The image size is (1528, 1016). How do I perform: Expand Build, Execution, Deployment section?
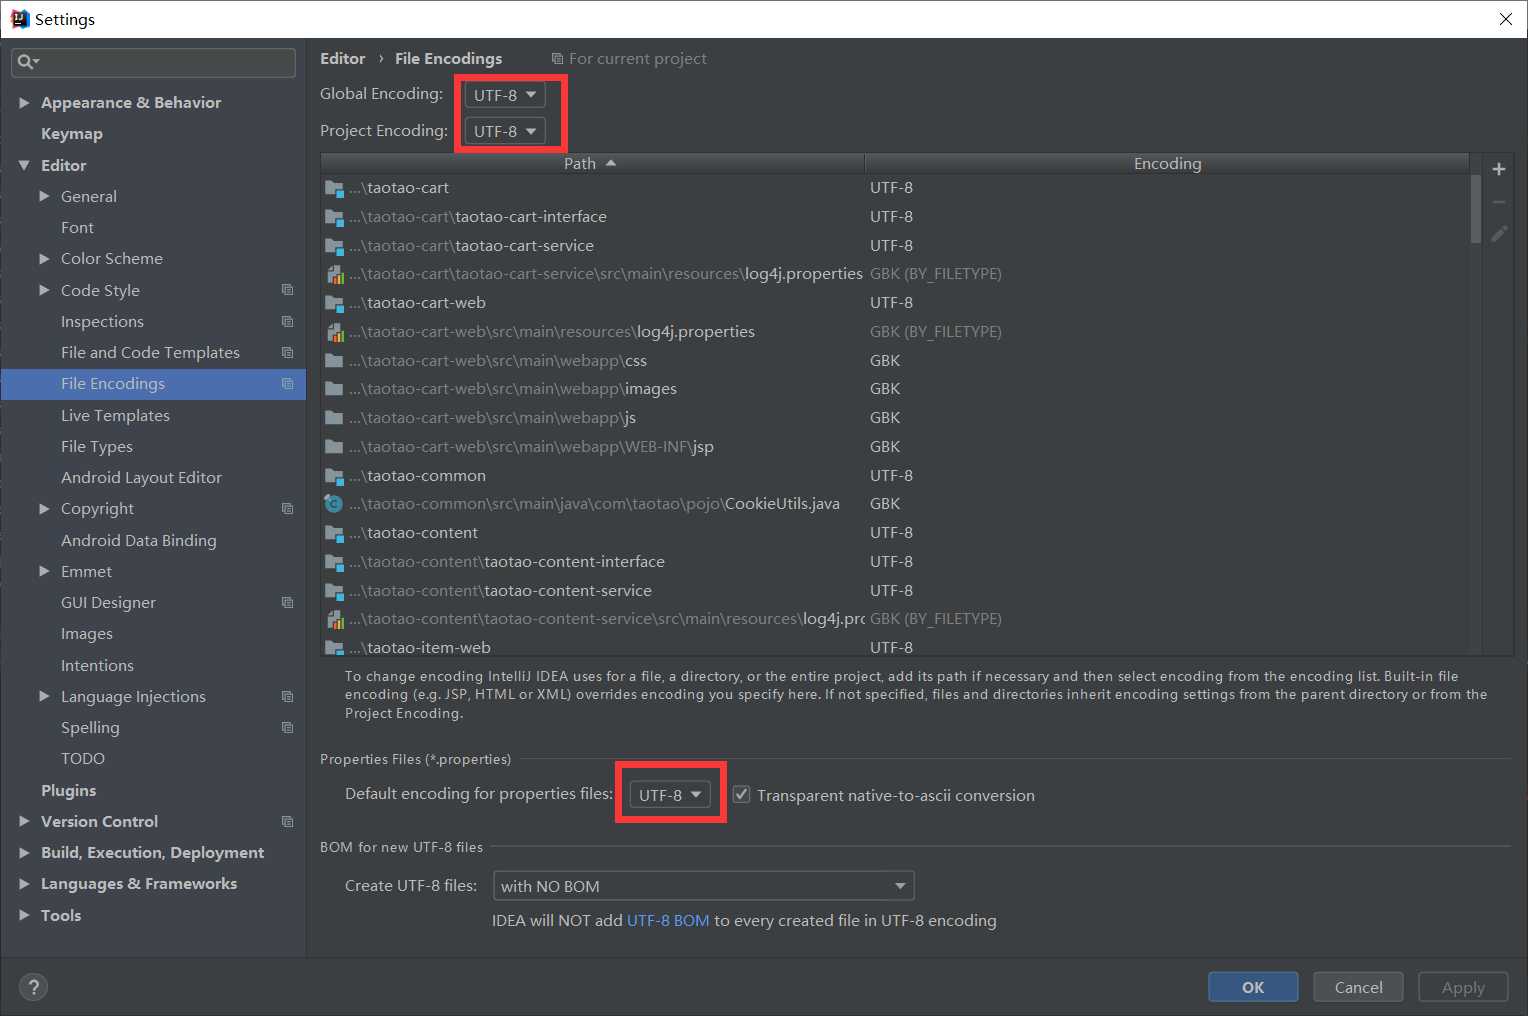click(x=24, y=853)
